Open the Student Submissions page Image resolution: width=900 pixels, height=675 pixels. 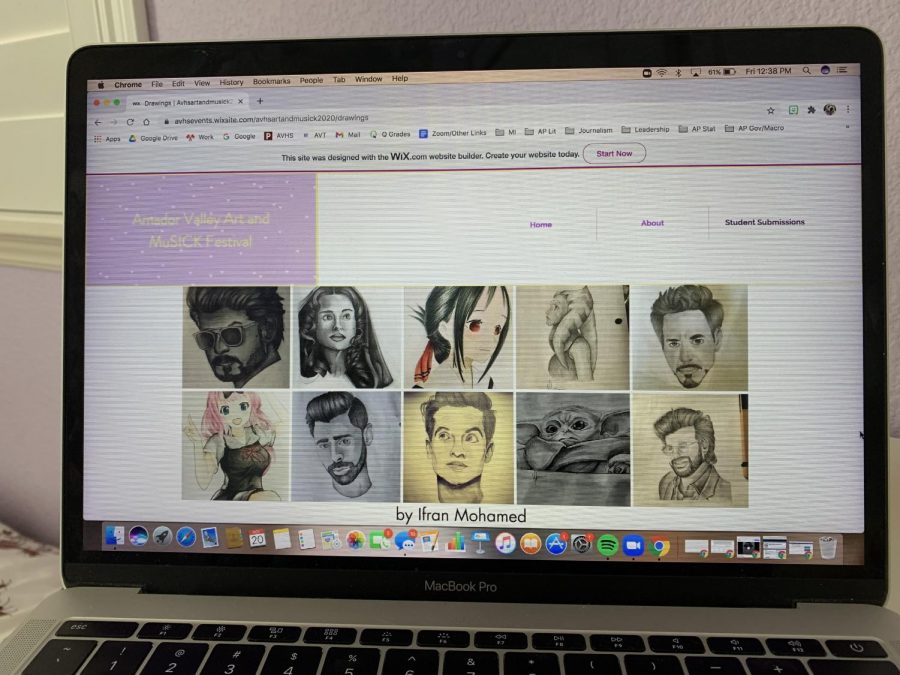click(x=765, y=222)
